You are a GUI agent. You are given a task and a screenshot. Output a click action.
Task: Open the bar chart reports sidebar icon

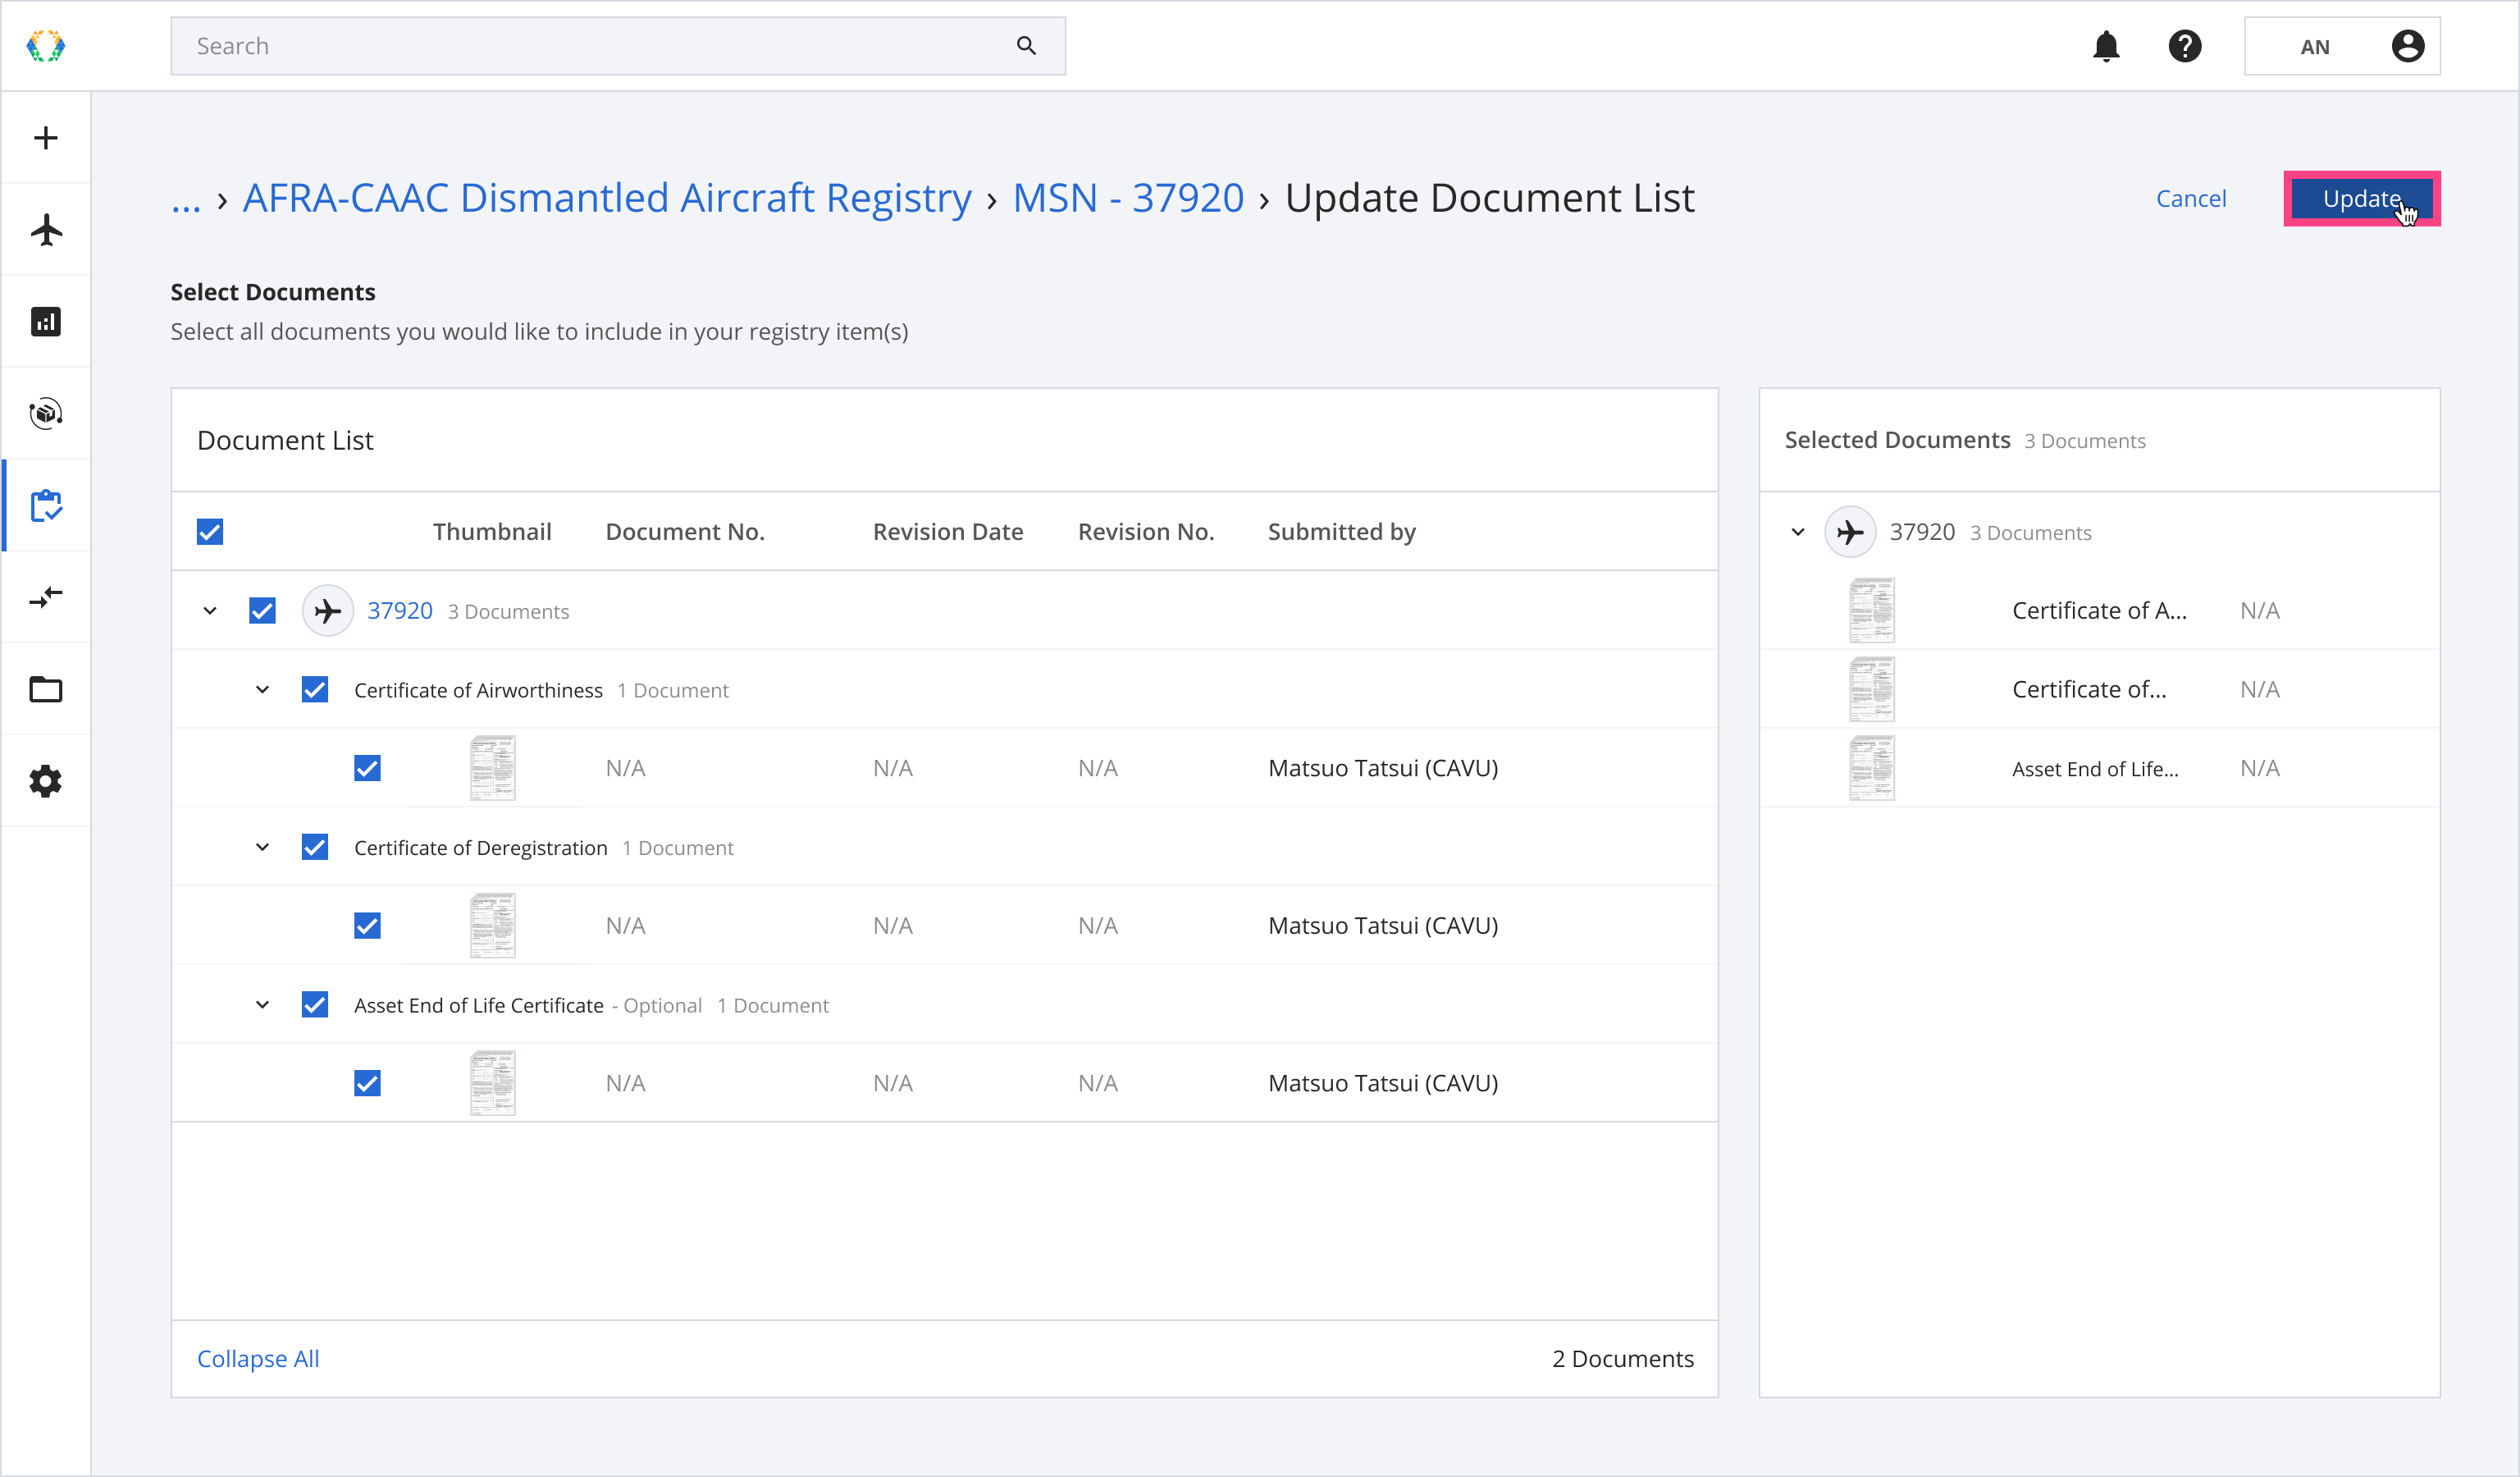tap(46, 322)
